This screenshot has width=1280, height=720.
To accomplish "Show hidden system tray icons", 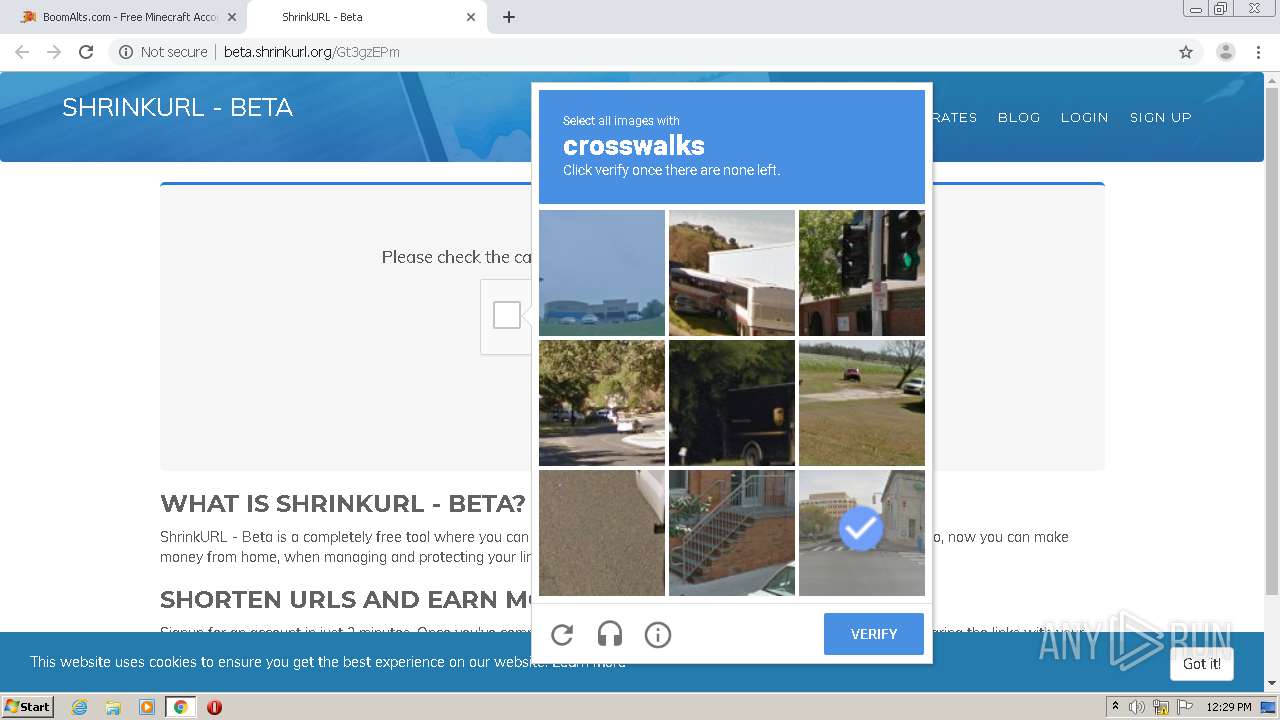I will [x=1115, y=707].
